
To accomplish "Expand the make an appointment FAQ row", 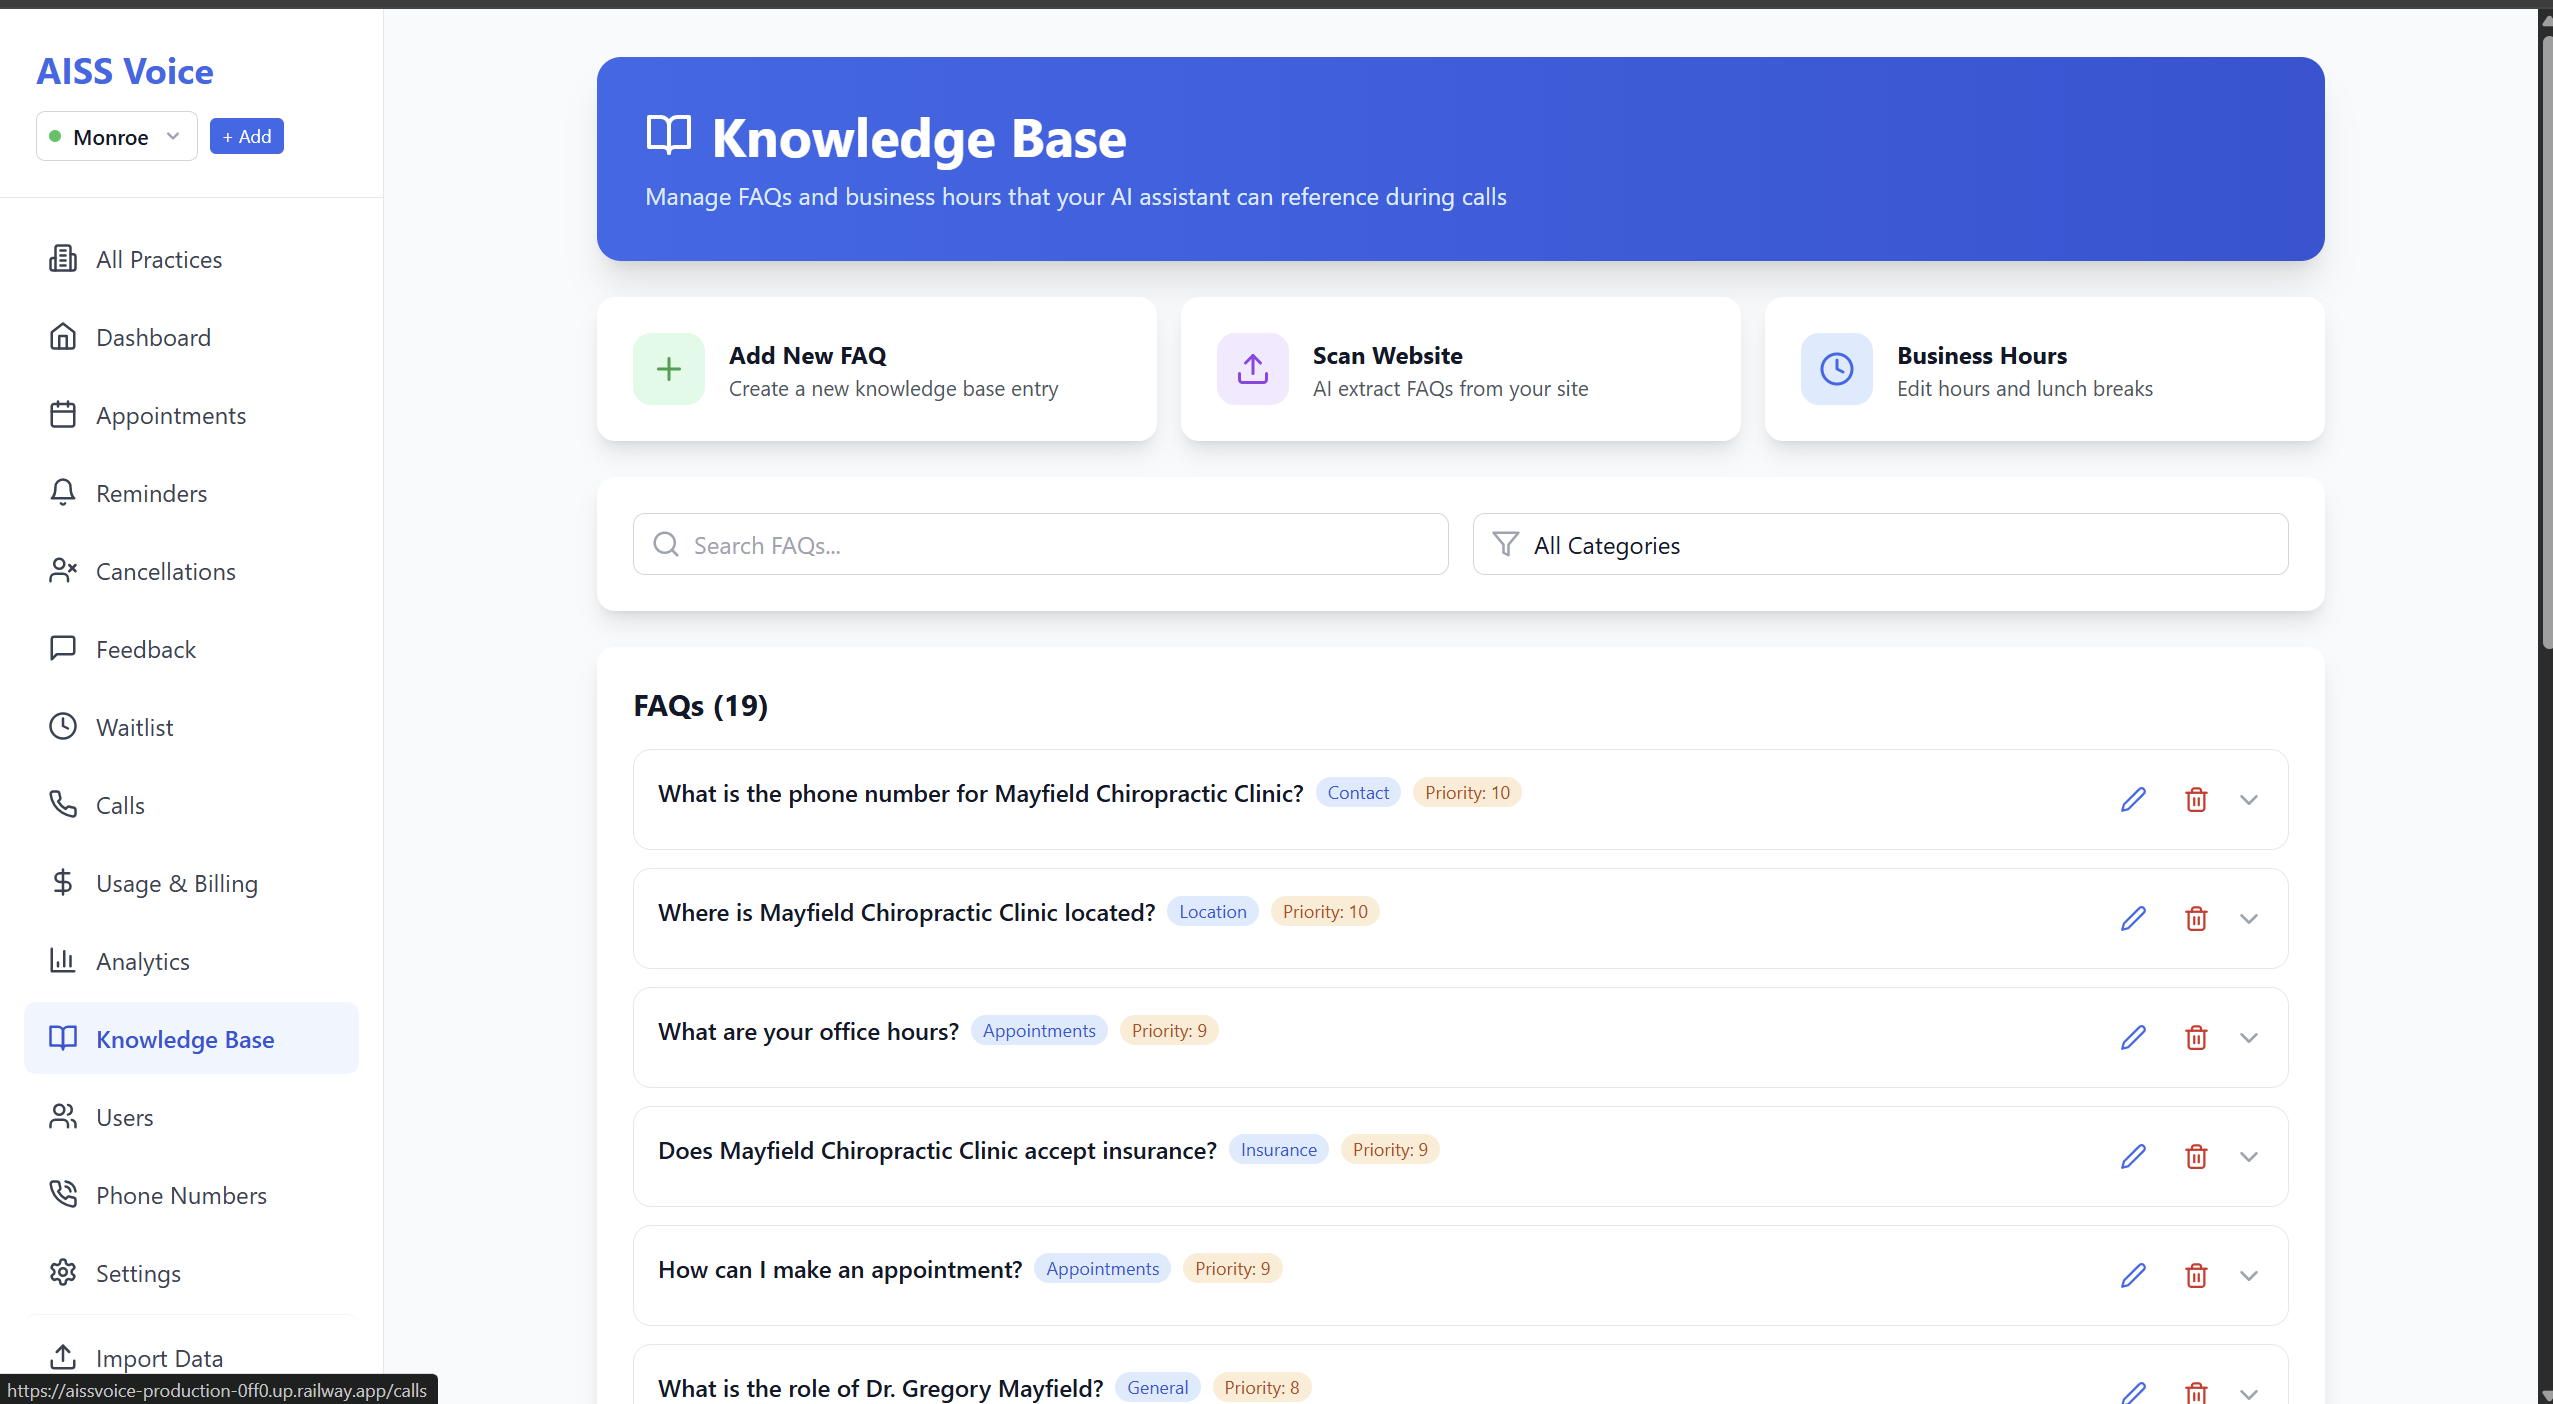I will pyautogui.click(x=2249, y=1275).
